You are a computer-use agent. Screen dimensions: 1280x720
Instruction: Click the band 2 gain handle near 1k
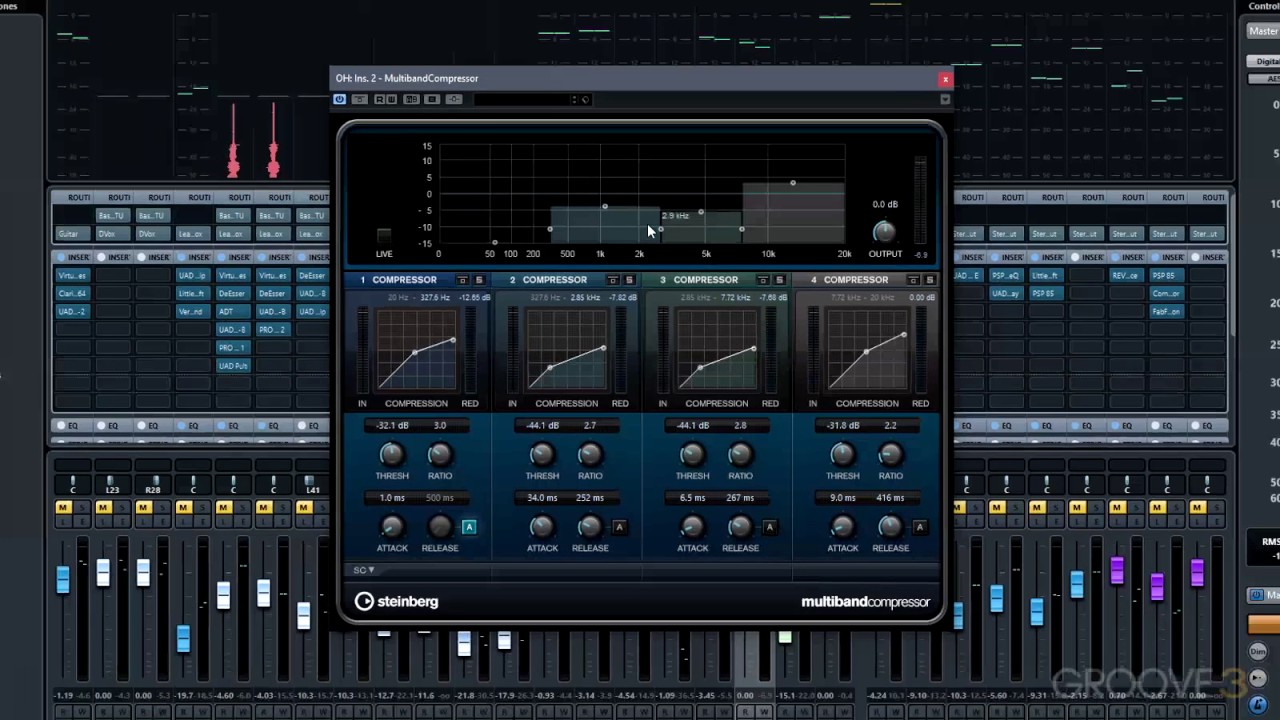click(x=605, y=207)
